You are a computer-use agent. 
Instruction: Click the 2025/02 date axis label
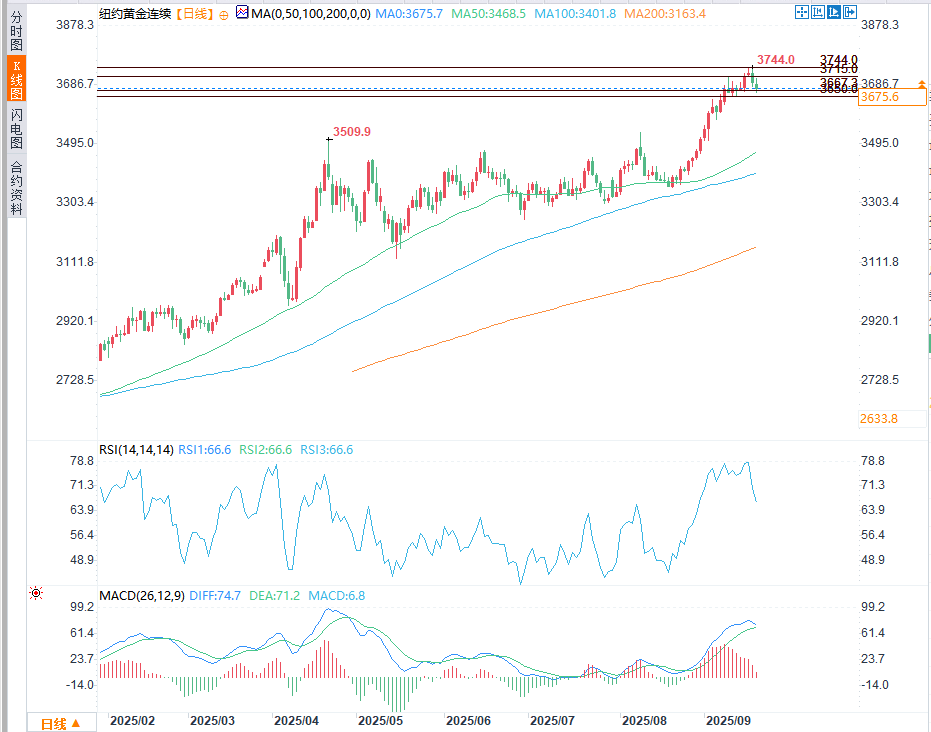click(132, 721)
